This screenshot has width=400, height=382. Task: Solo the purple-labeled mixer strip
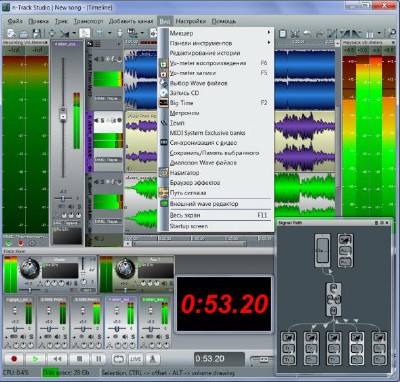[133, 337]
